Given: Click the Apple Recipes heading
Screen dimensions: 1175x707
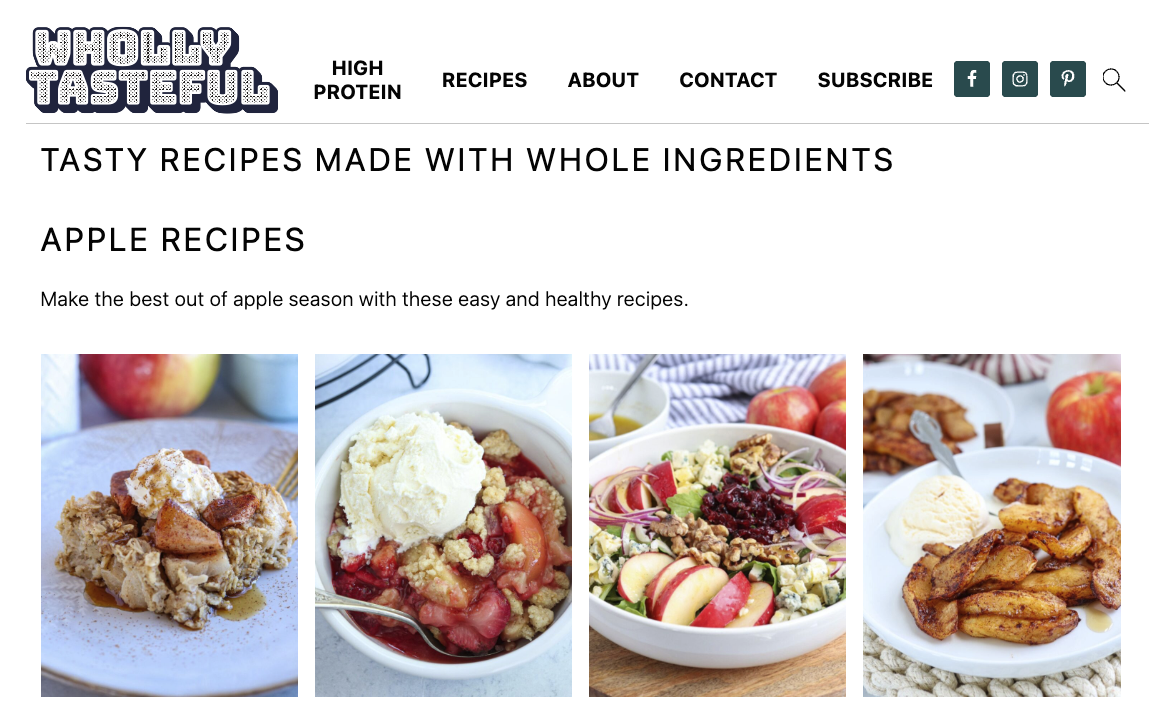Looking at the screenshot, I should (x=173, y=240).
